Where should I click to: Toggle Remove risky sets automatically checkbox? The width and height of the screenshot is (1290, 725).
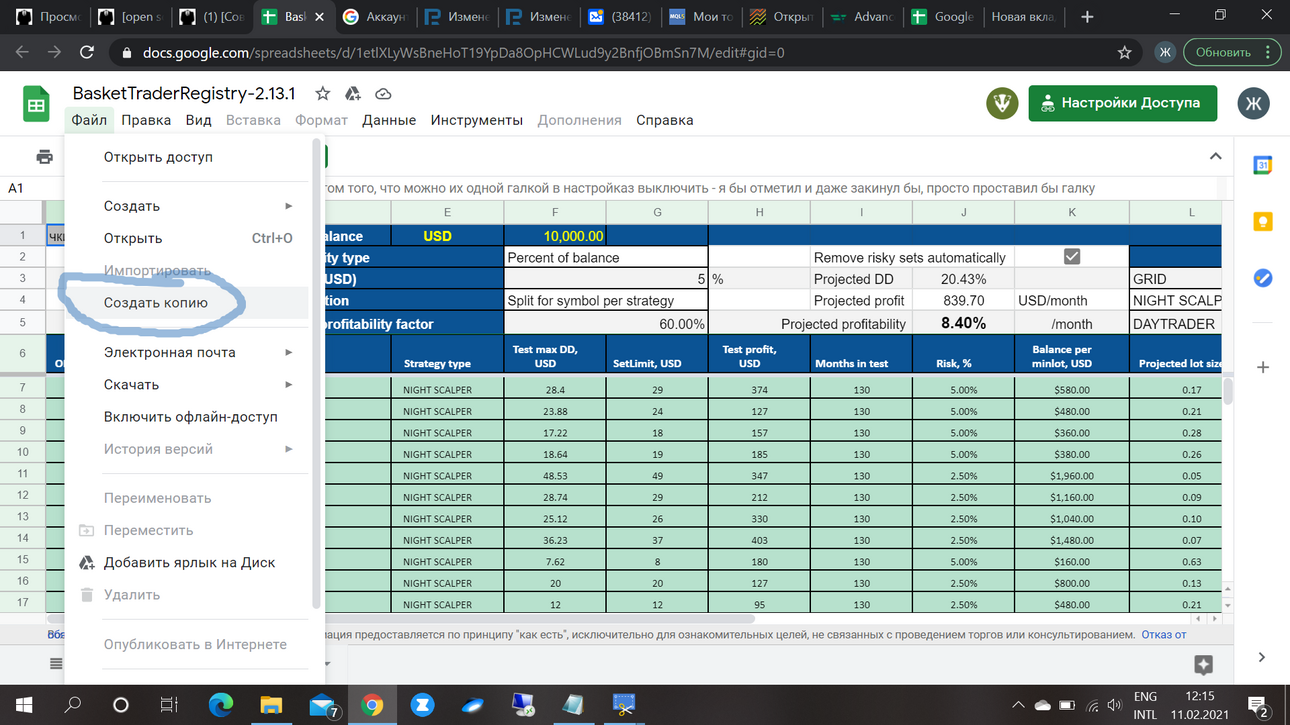click(1071, 257)
